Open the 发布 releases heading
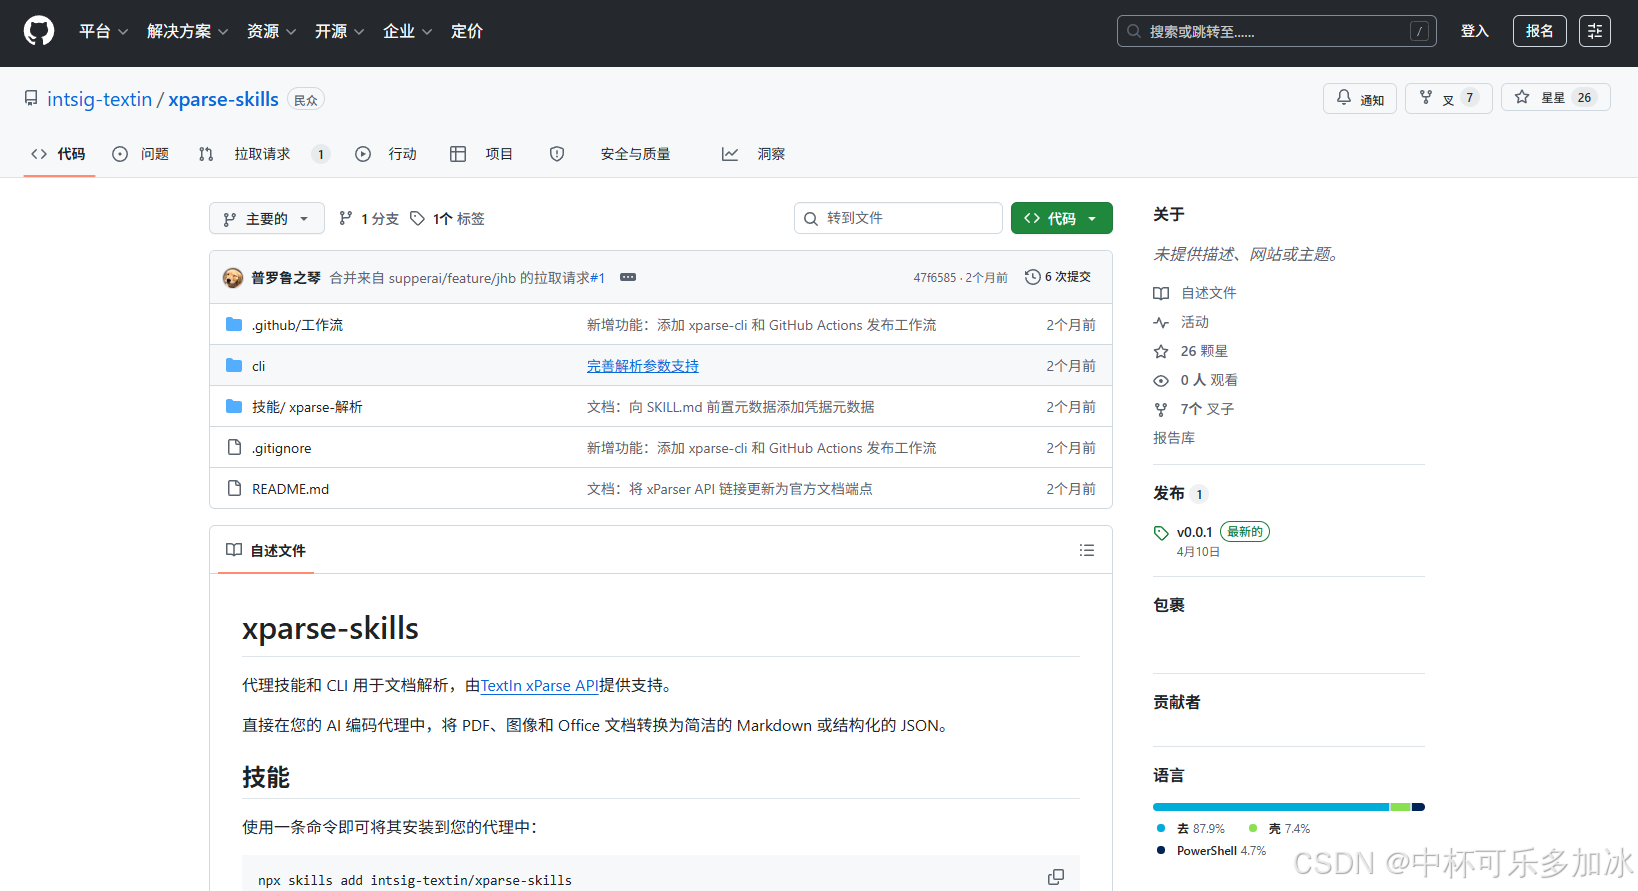The width and height of the screenshot is (1638, 891). coord(1169,493)
